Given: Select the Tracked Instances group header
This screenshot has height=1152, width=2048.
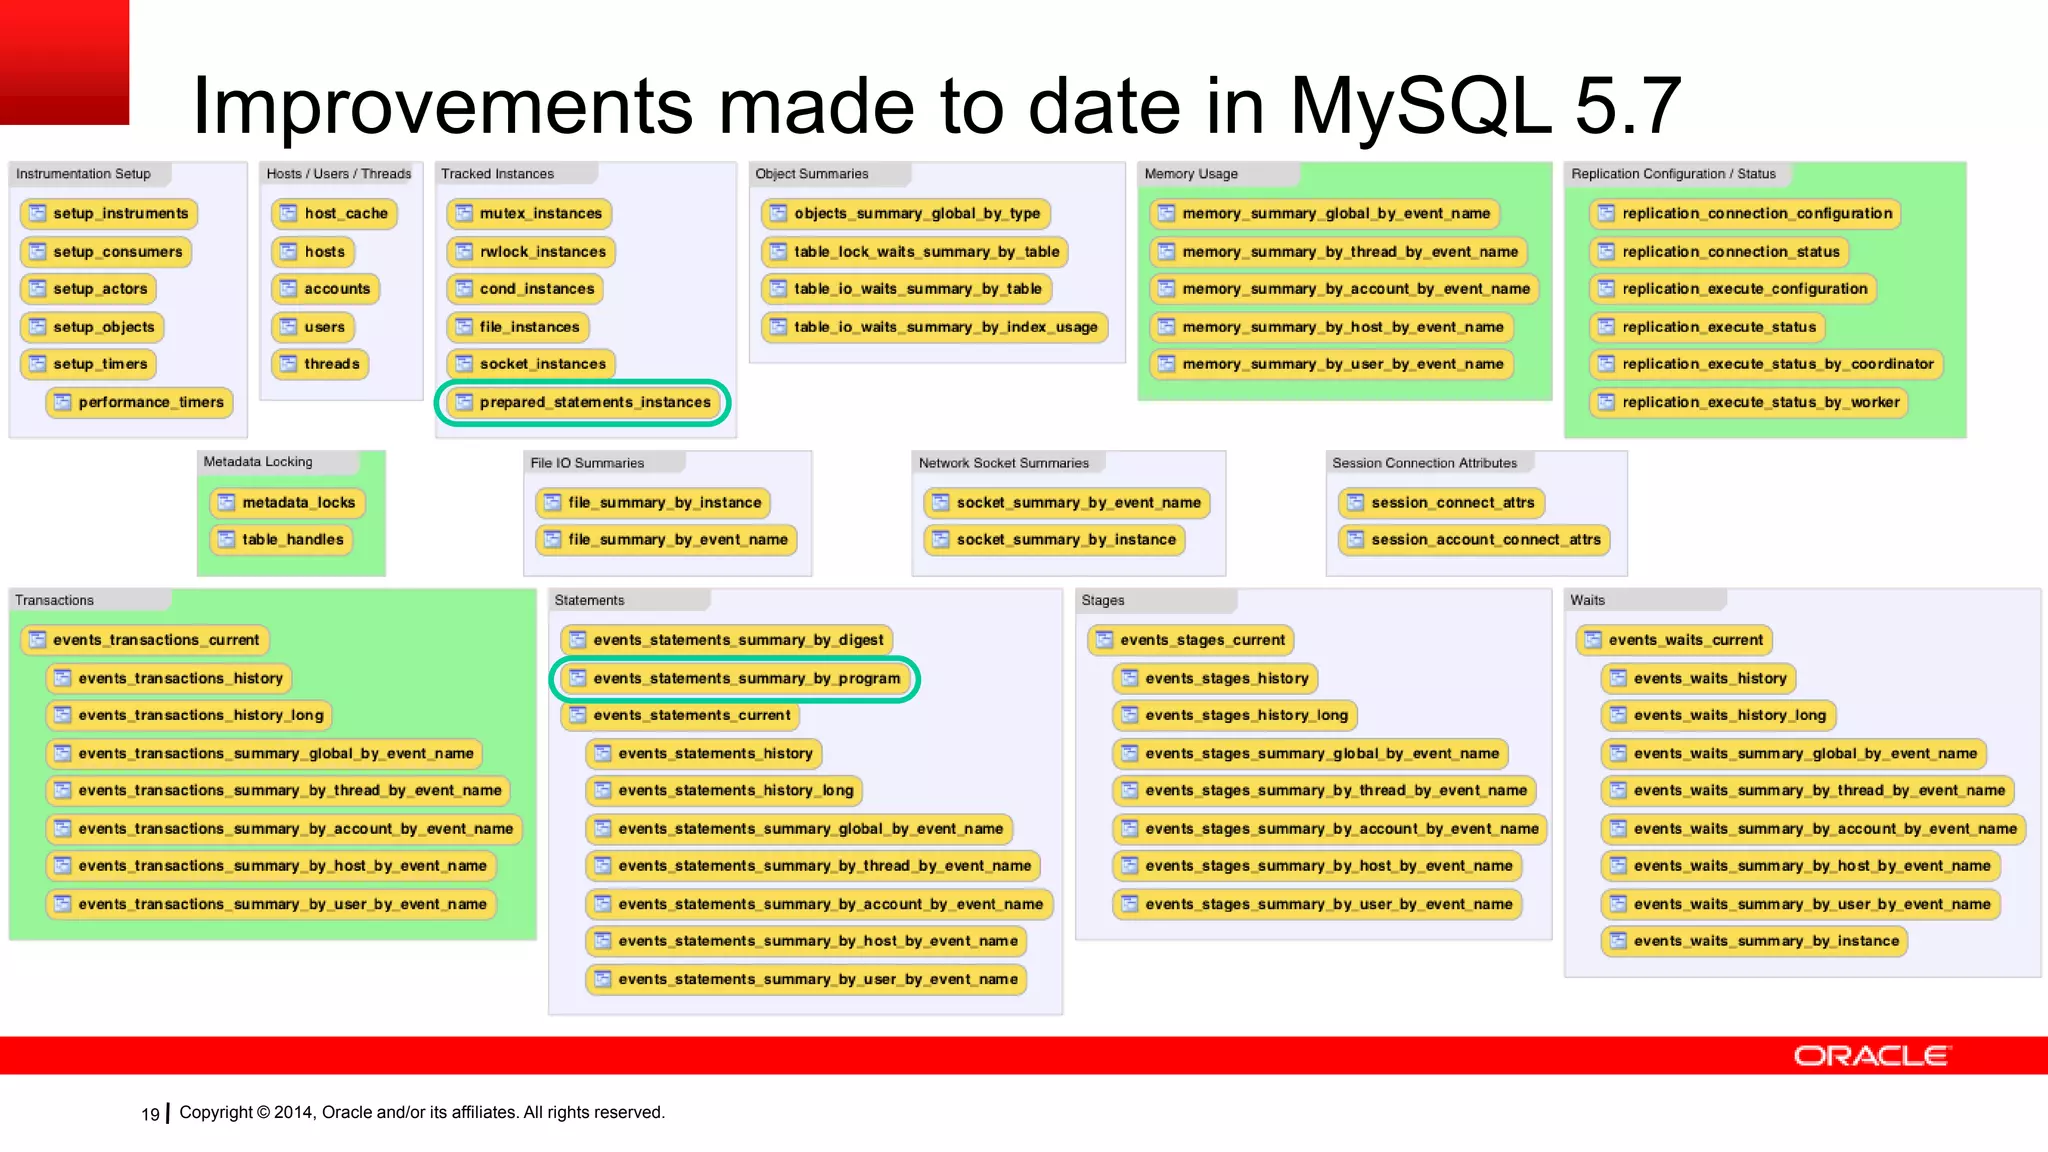Looking at the screenshot, I should click(x=497, y=174).
